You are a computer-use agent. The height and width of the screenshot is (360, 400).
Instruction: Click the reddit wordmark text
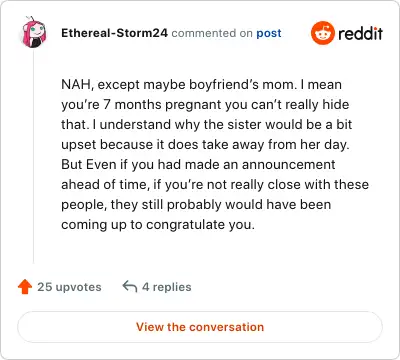(360, 33)
